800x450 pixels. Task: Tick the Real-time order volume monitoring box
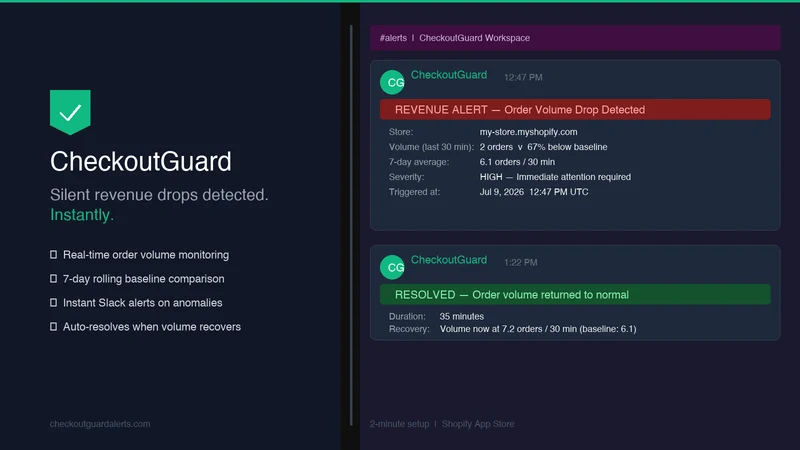(x=54, y=255)
